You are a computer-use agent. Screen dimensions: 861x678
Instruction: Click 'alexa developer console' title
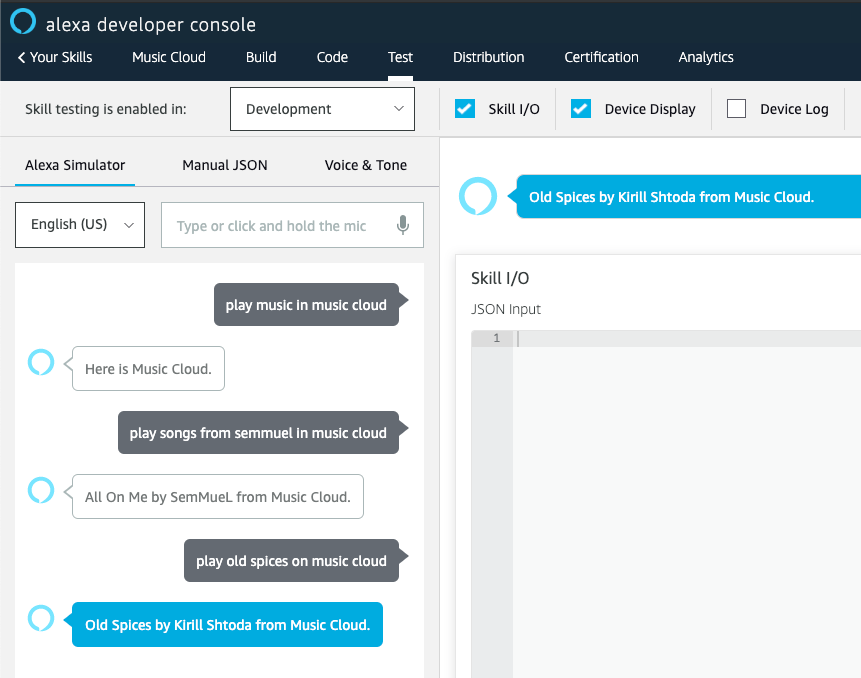(x=150, y=25)
